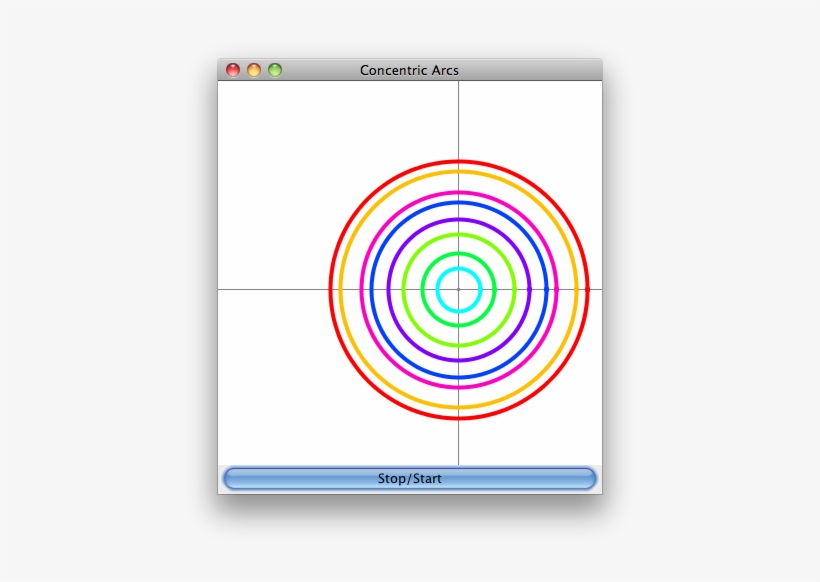The image size is (820, 582).
Task: Click the vertical axis line
Action: point(458,120)
